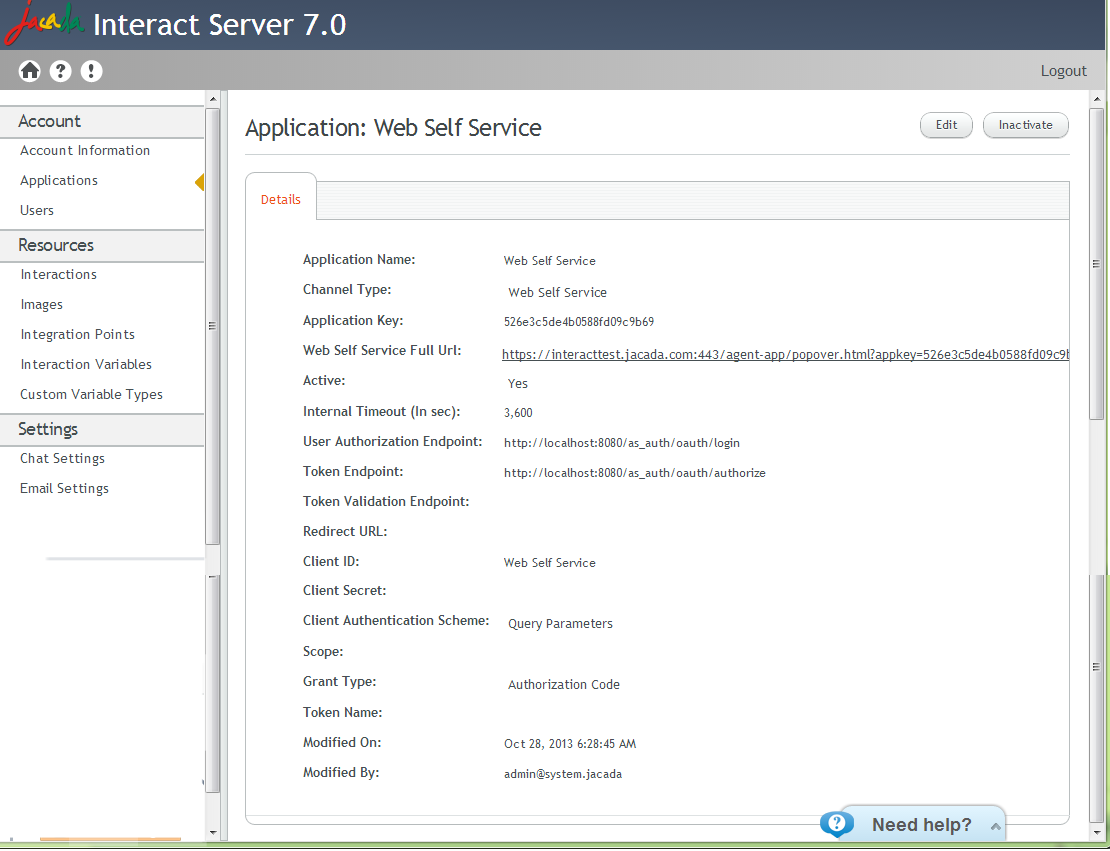The image size is (1110, 851).
Task: Switch to the Details tab
Action: [x=281, y=200]
